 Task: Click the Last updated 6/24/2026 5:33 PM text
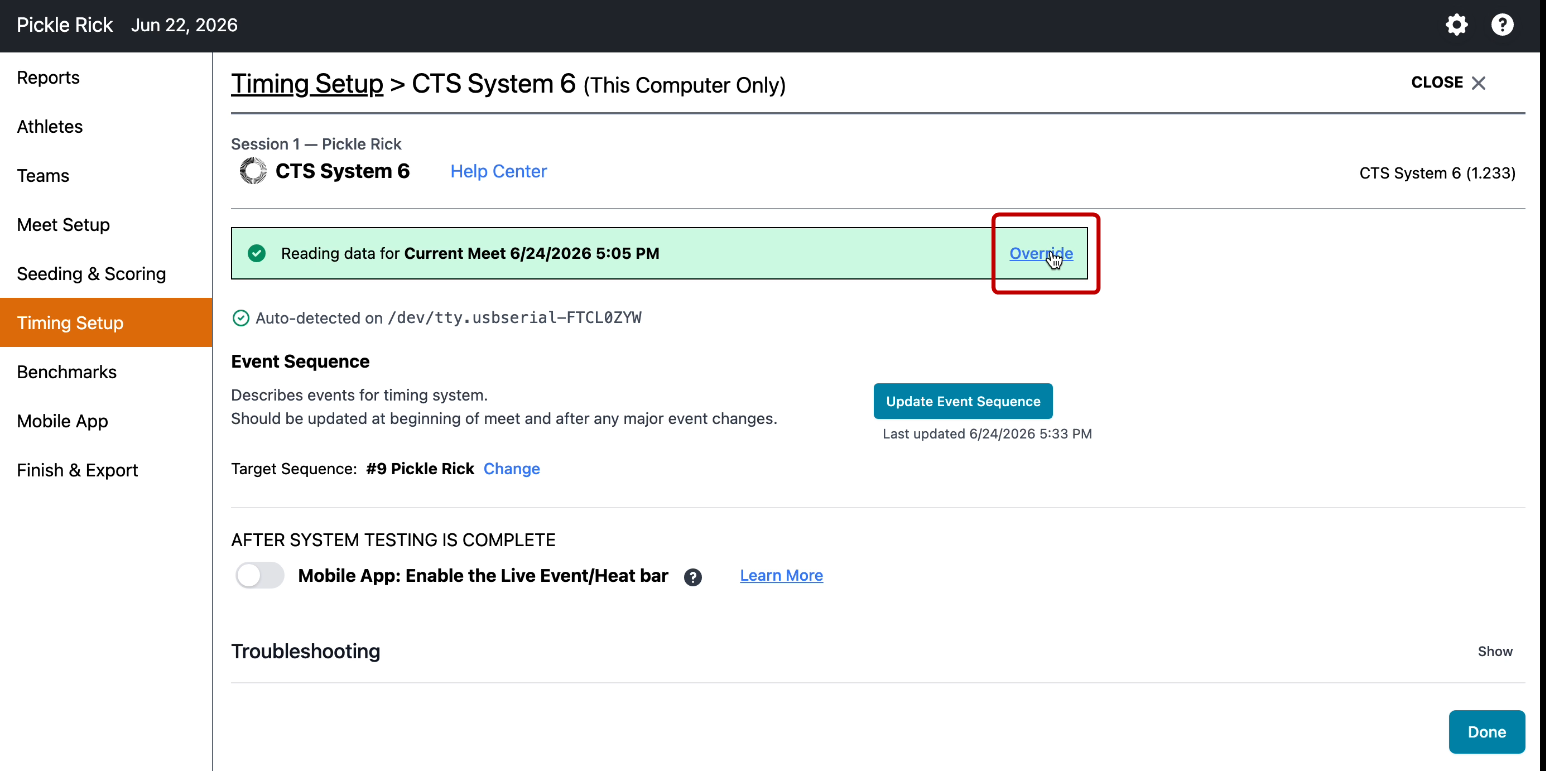pos(987,434)
